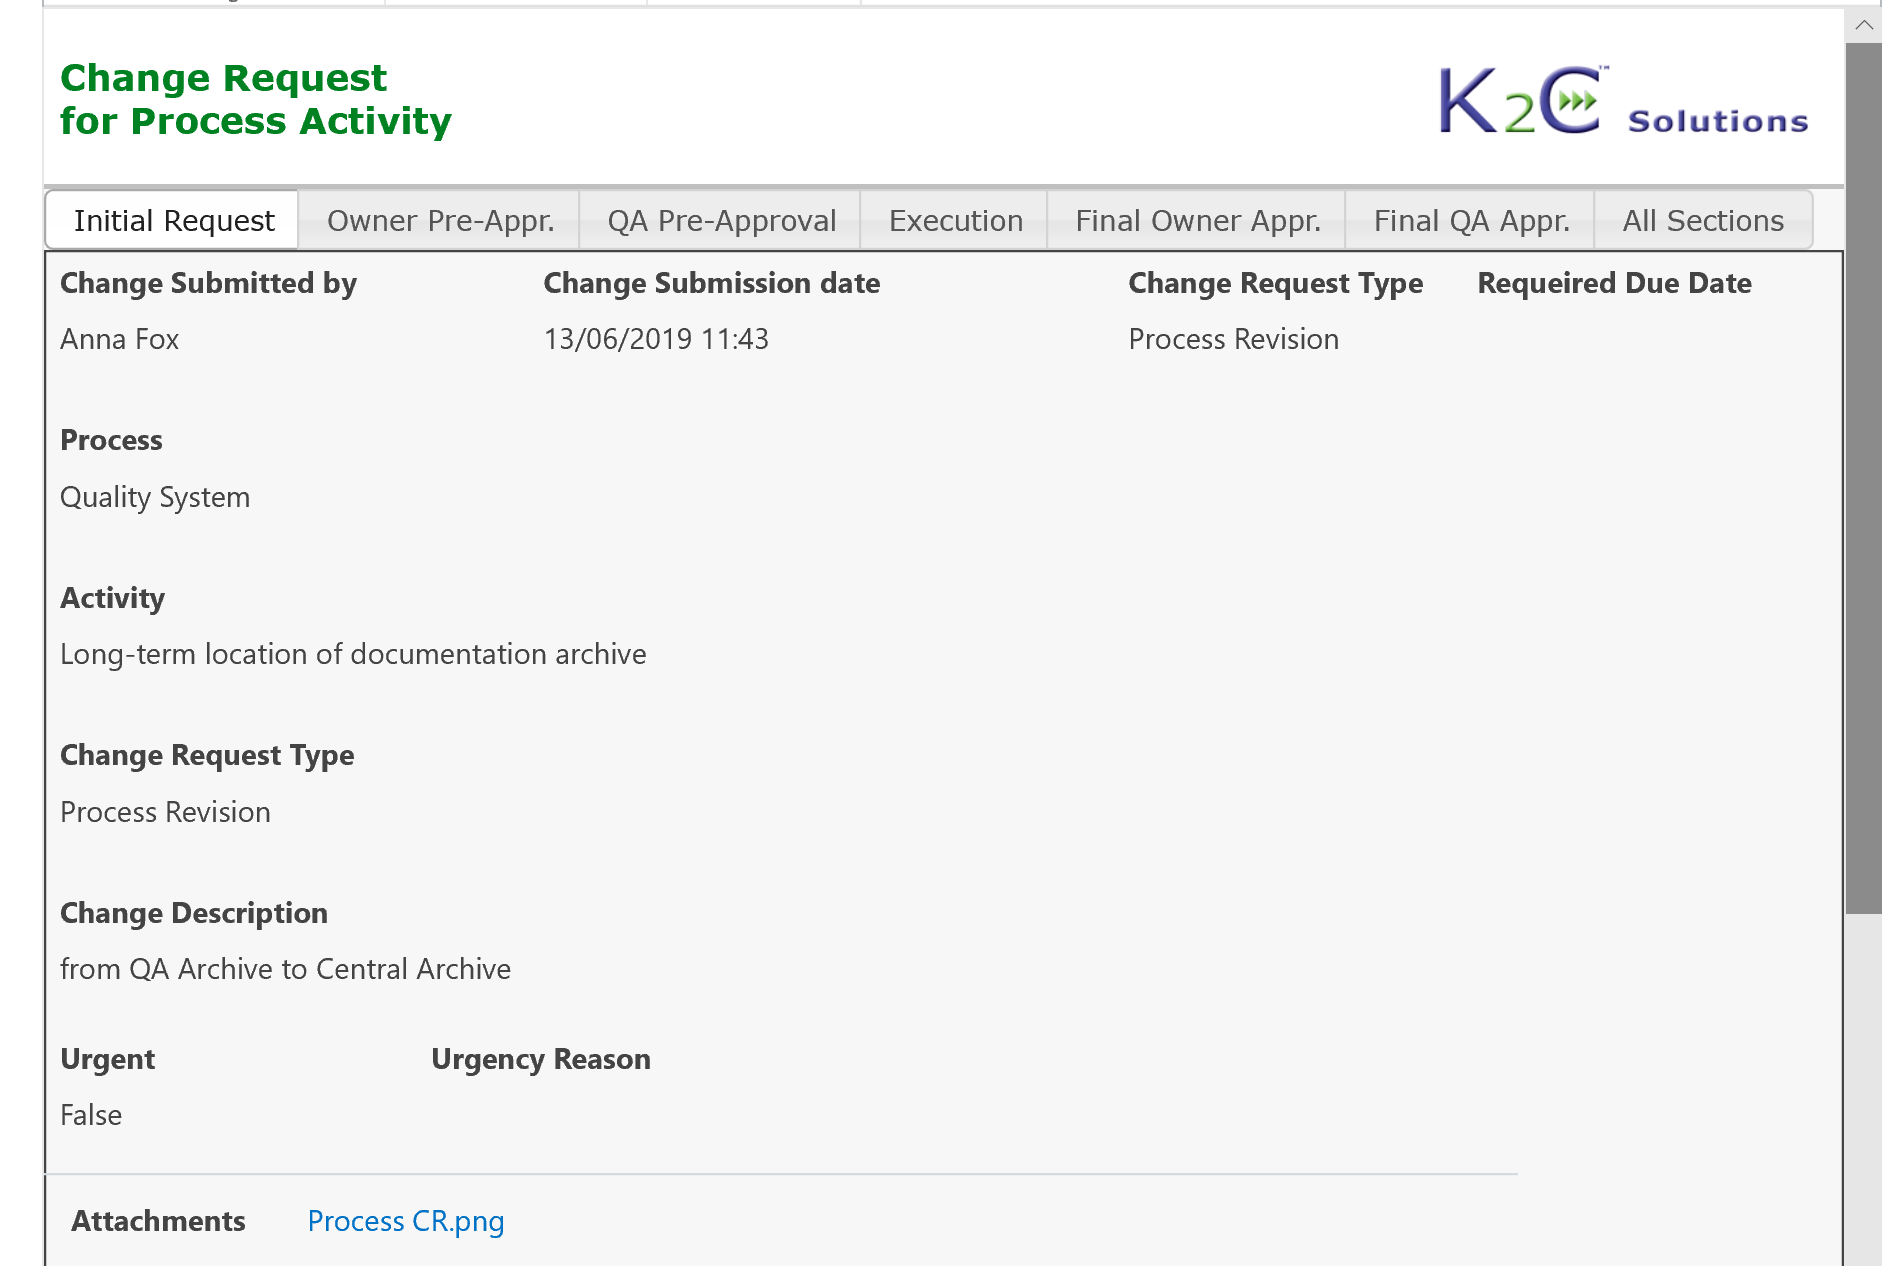Click the vertical scrollbar thumb

(x=1864, y=478)
